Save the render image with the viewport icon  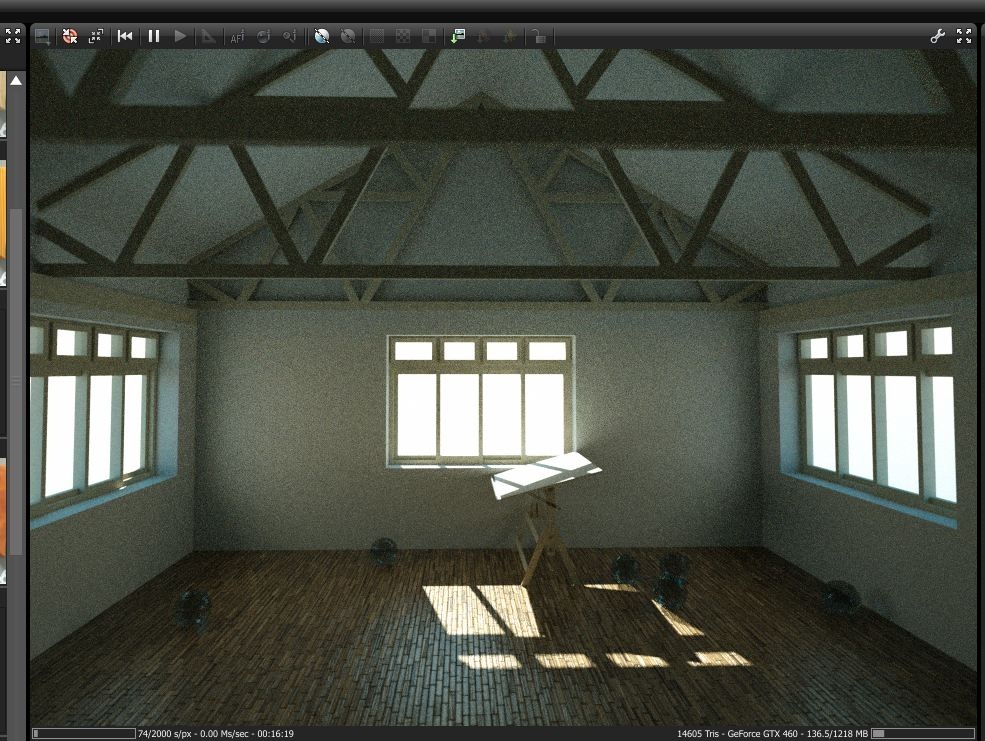(42, 36)
